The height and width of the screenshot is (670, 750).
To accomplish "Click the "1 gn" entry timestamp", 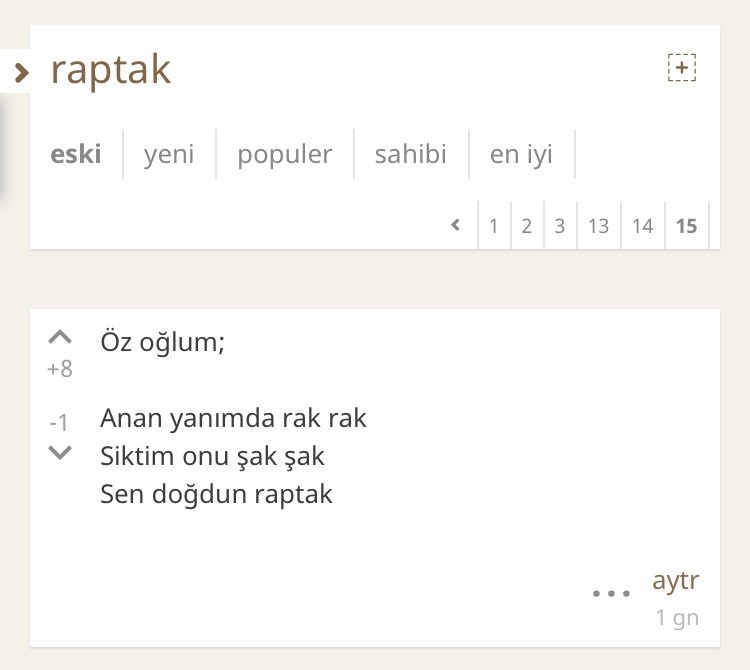I will tap(677, 617).
